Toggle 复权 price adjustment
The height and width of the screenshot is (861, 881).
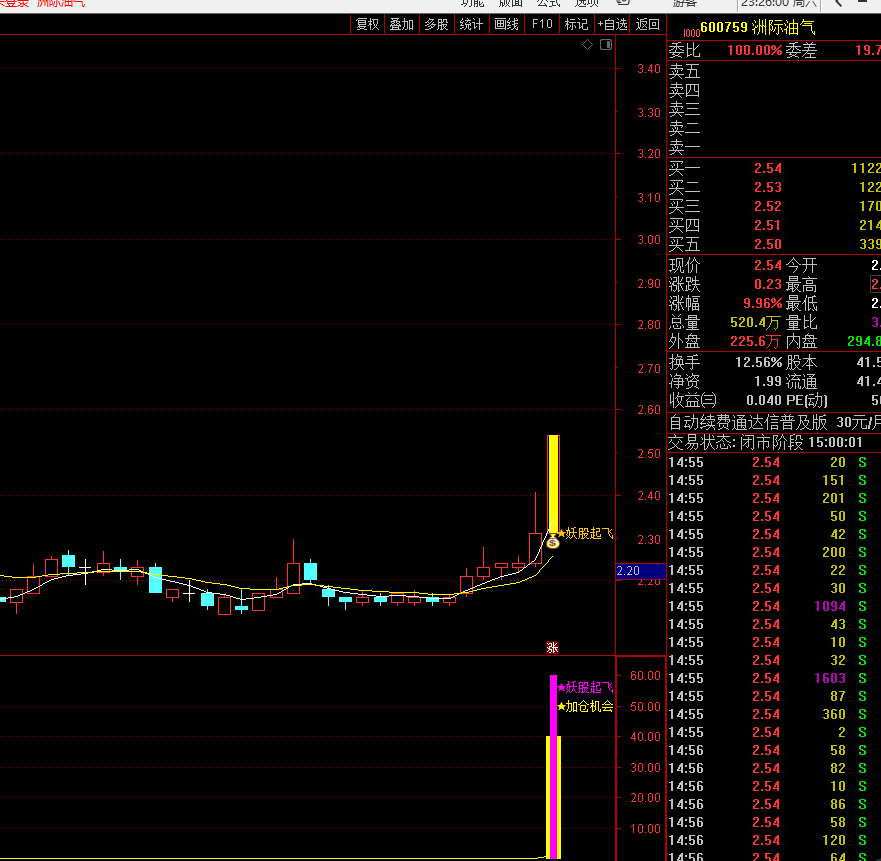tap(367, 25)
